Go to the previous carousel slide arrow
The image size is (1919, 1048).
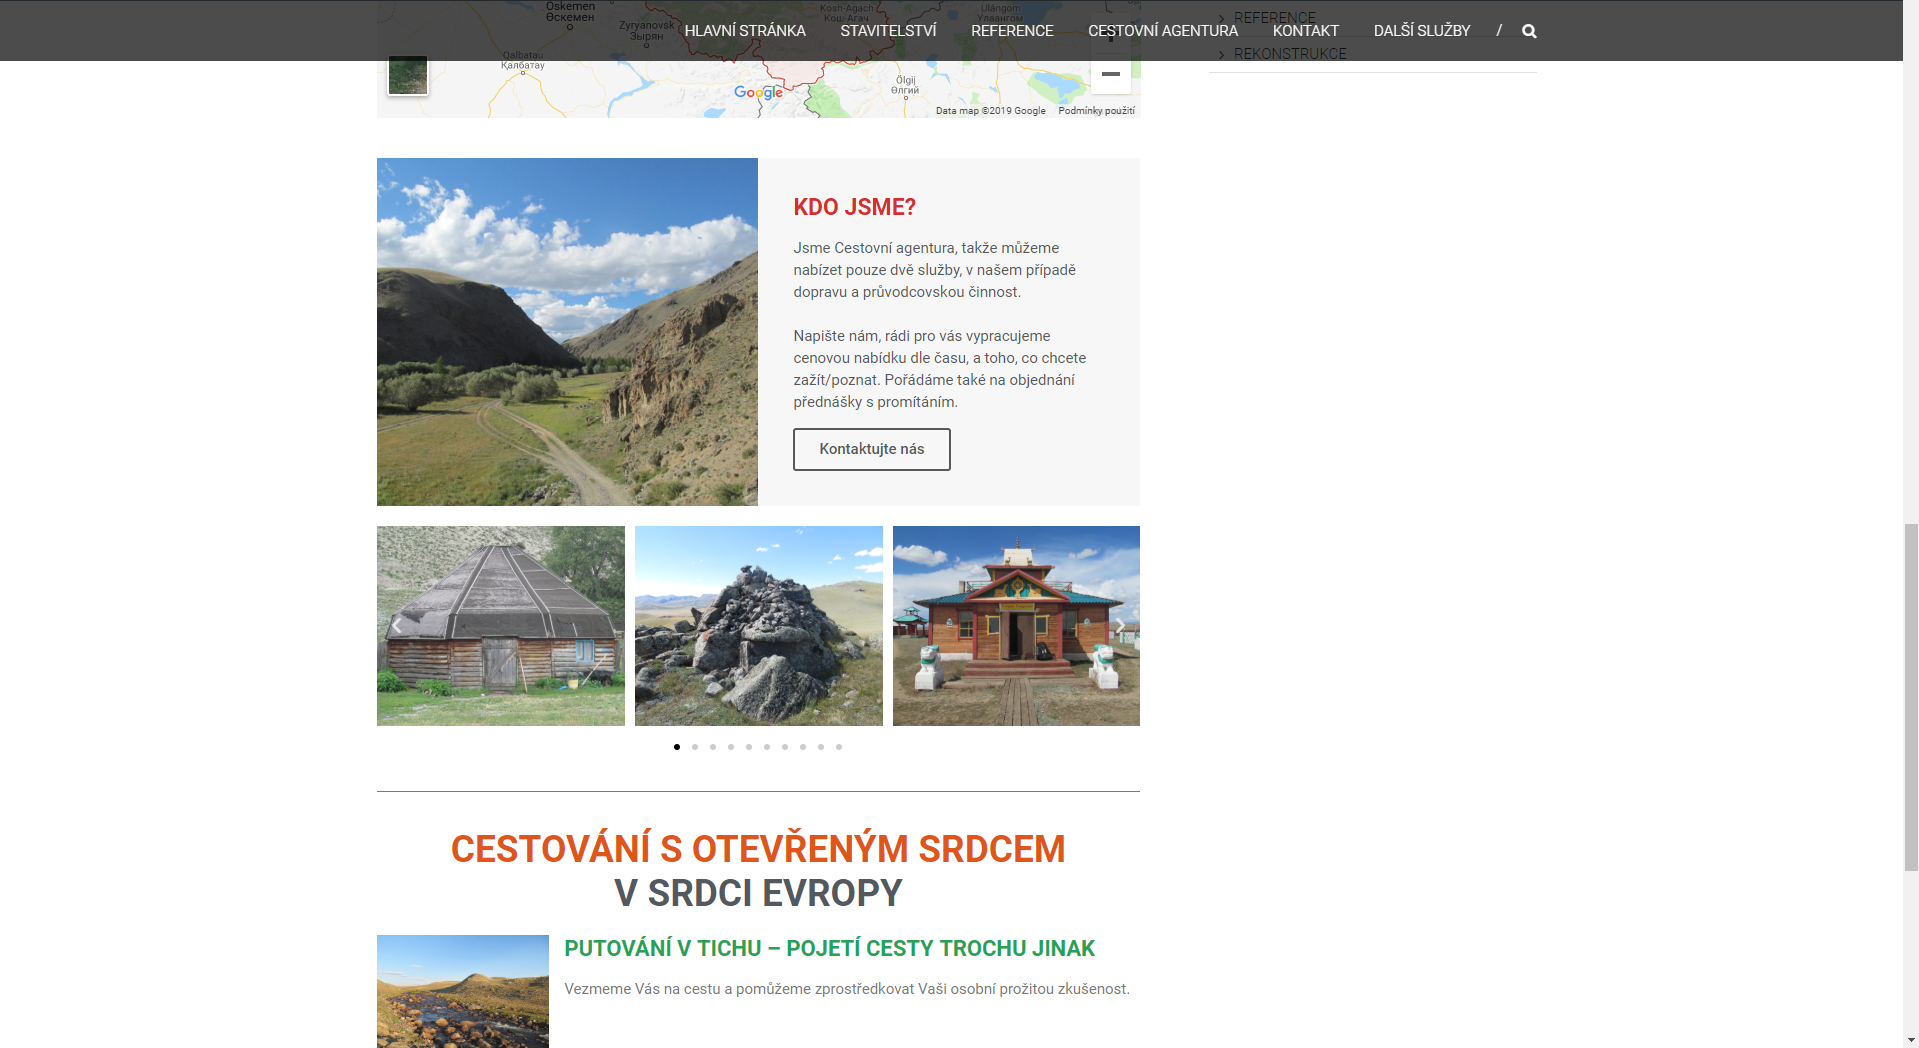click(397, 626)
